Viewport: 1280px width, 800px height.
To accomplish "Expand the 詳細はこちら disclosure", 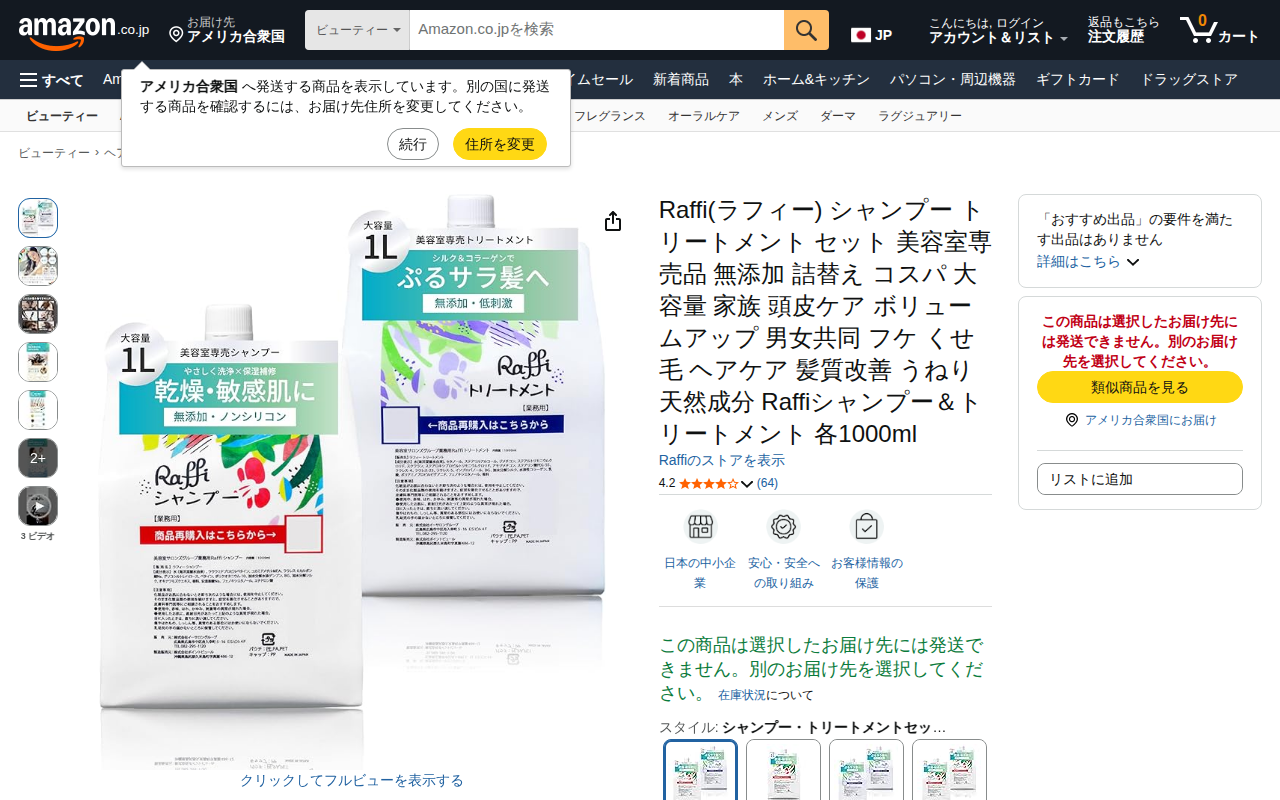I will tap(1088, 262).
